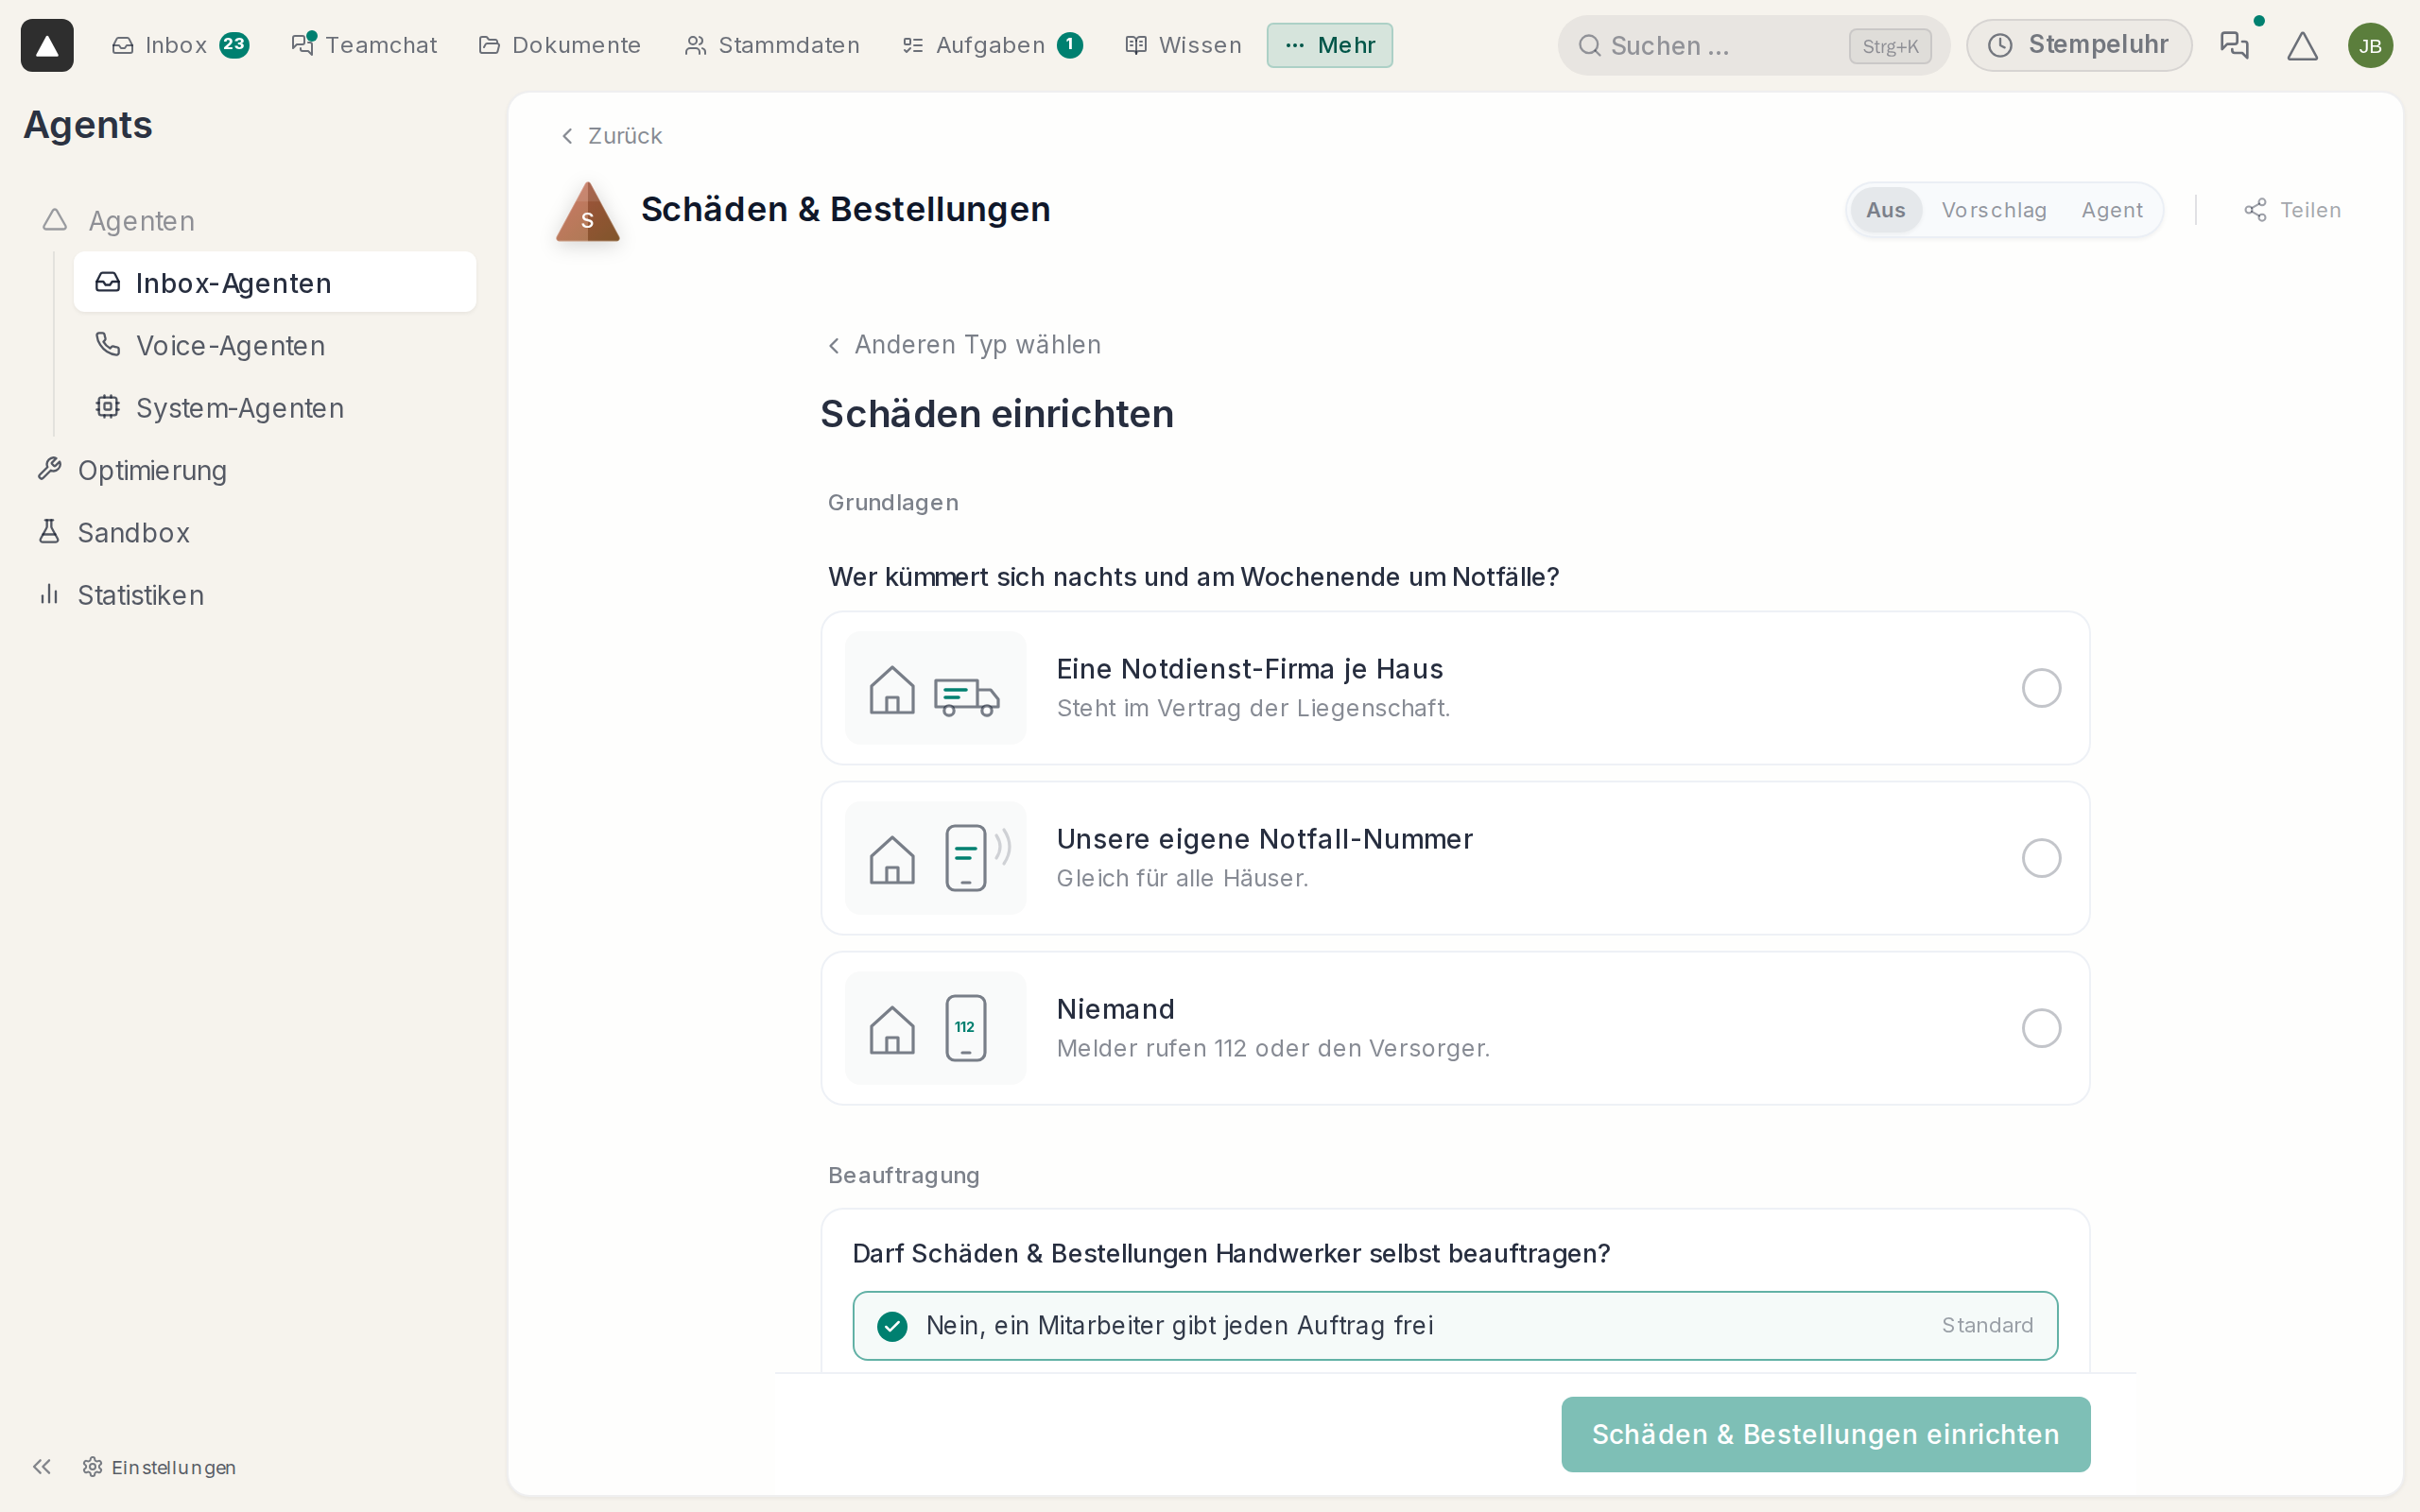
Task: Open the Wissen tab
Action: coord(1183,45)
